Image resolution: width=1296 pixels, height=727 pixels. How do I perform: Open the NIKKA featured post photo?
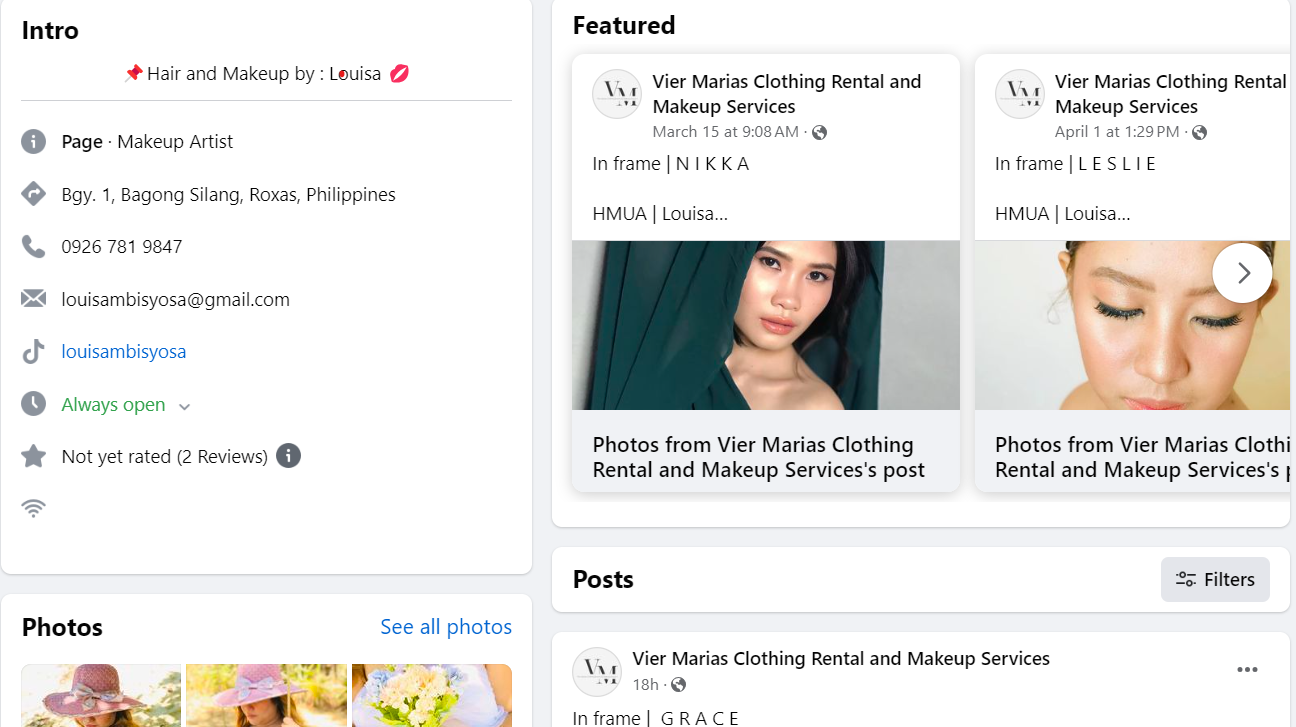click(765, 325)
